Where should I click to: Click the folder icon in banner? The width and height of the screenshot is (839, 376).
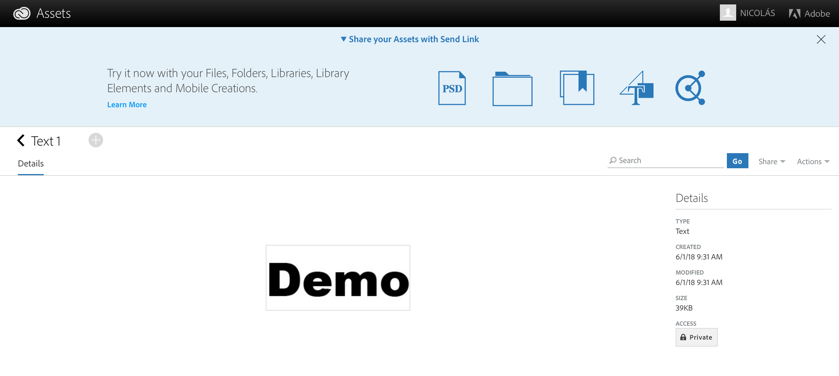pos(512,89)
